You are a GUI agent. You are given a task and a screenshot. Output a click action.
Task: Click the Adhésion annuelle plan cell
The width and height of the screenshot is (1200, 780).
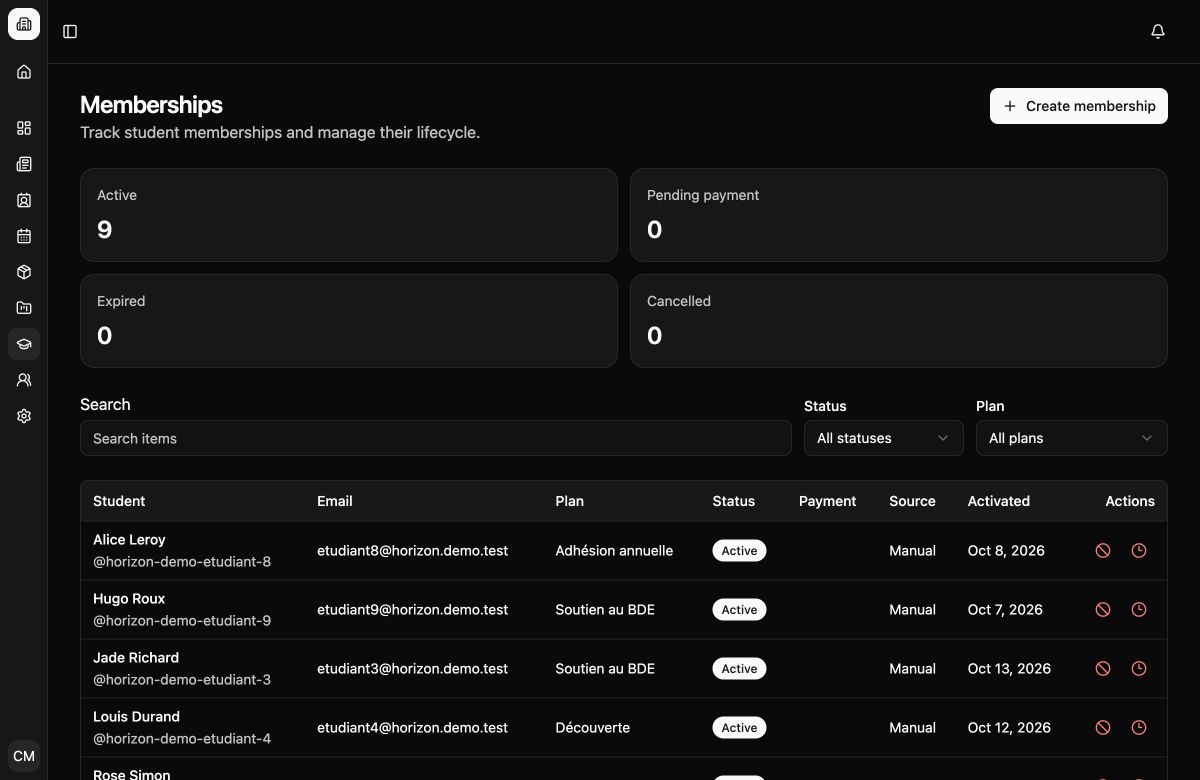click(x=614, y=551)
